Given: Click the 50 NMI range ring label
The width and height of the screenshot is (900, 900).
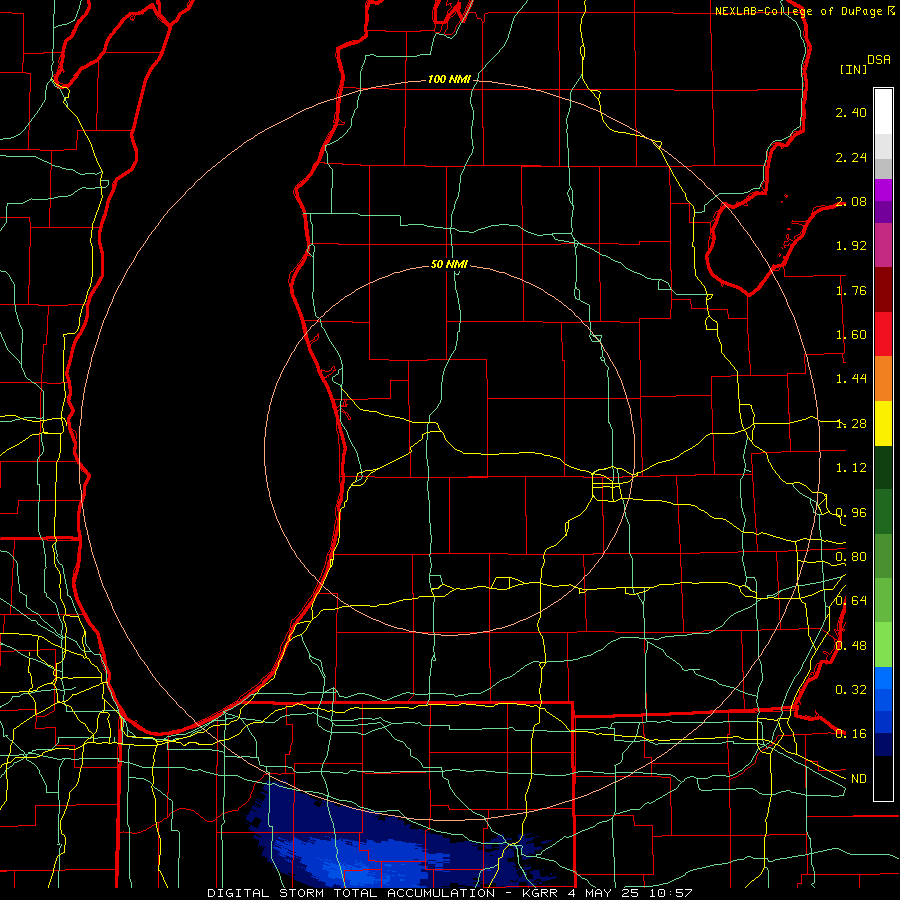Looking at the screenshot, I should [x=449, y=264].
